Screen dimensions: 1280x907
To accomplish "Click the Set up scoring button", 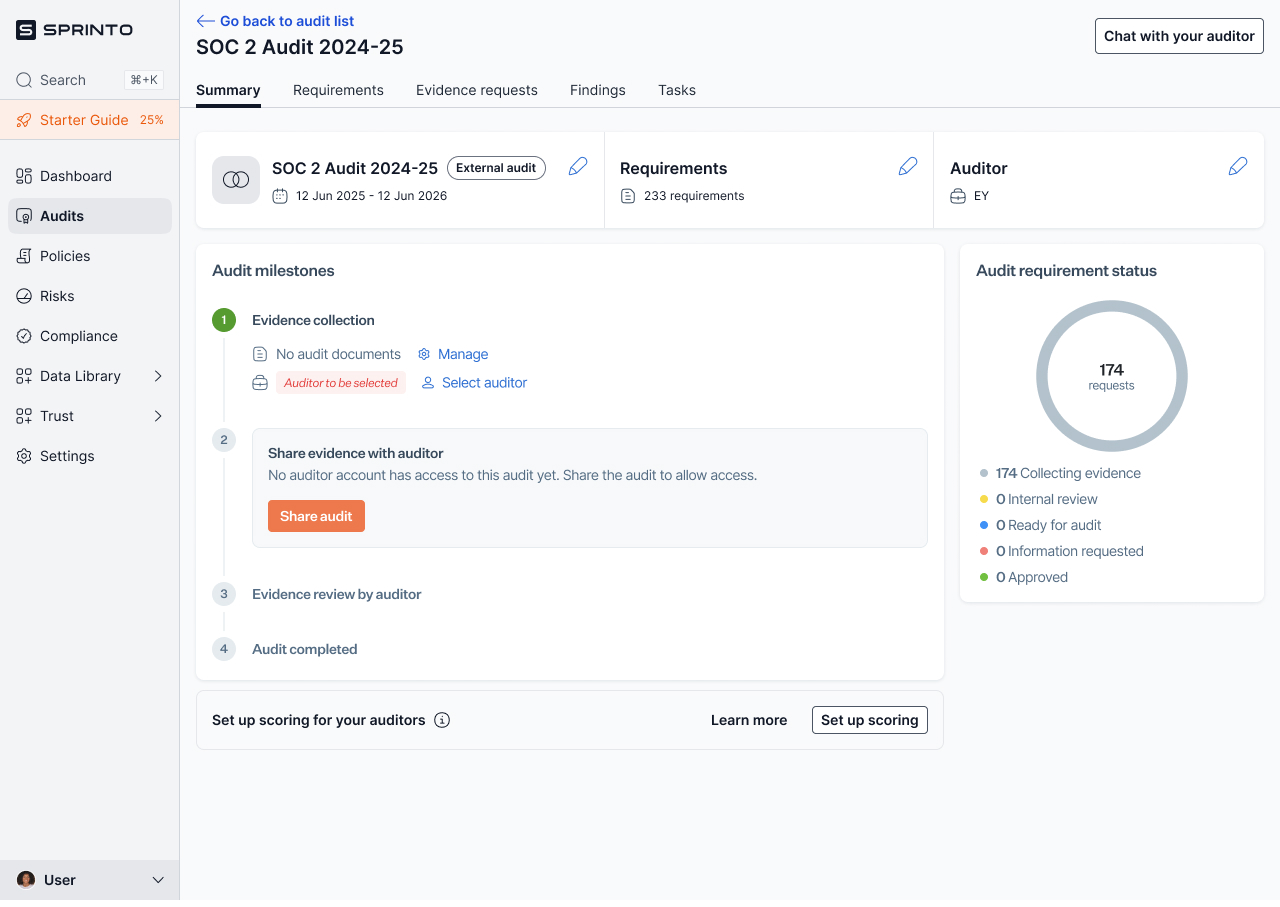I will point(869,720).
